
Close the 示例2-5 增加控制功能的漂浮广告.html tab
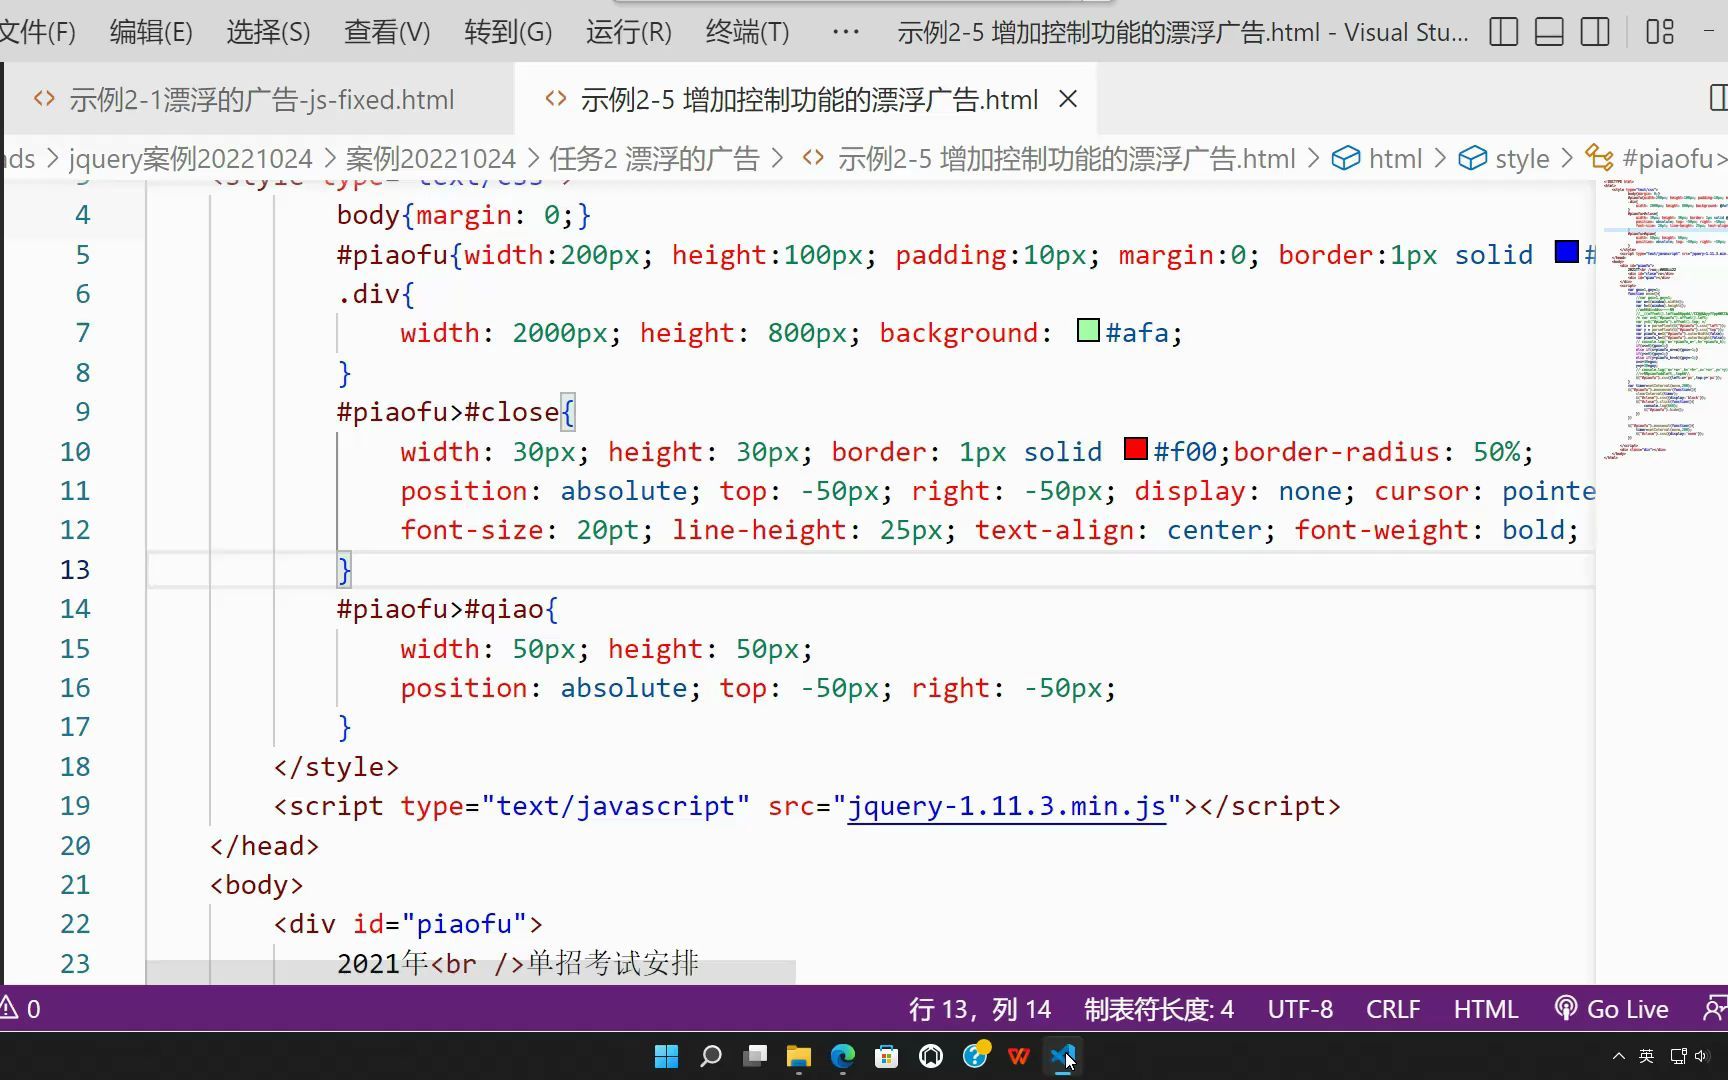[x=1068, y=99]
